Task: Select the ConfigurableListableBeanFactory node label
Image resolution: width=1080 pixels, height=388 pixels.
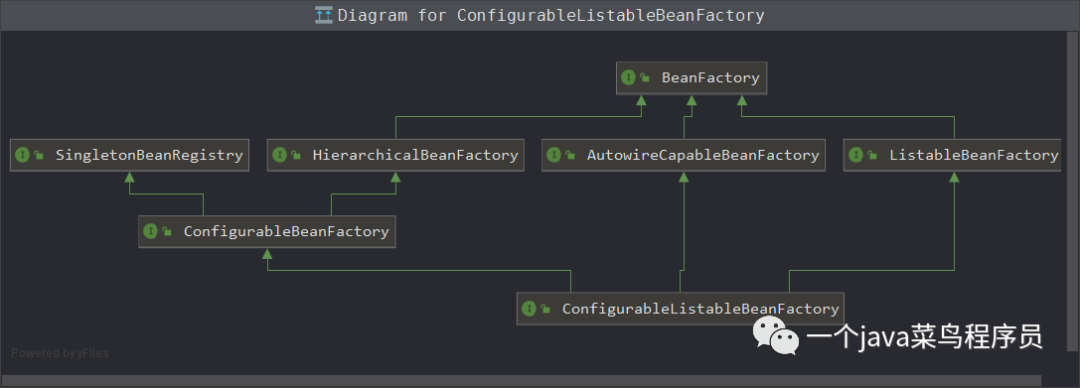Action: coord(700,309)
